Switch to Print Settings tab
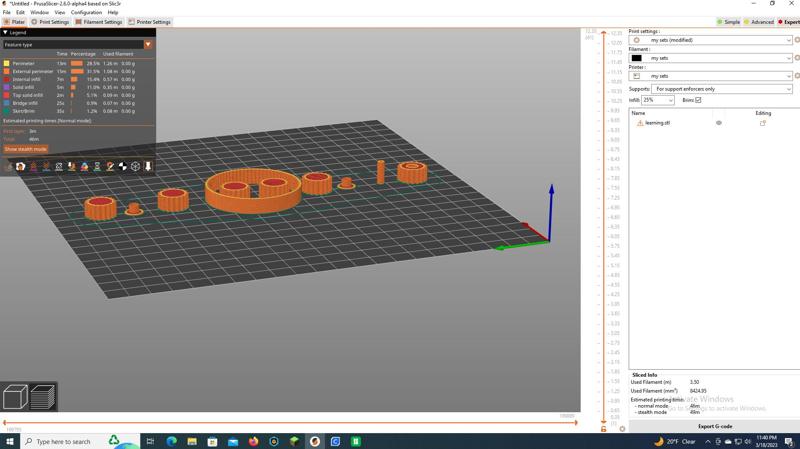Viewport: 800px width, 449px height. pos(50,22)
